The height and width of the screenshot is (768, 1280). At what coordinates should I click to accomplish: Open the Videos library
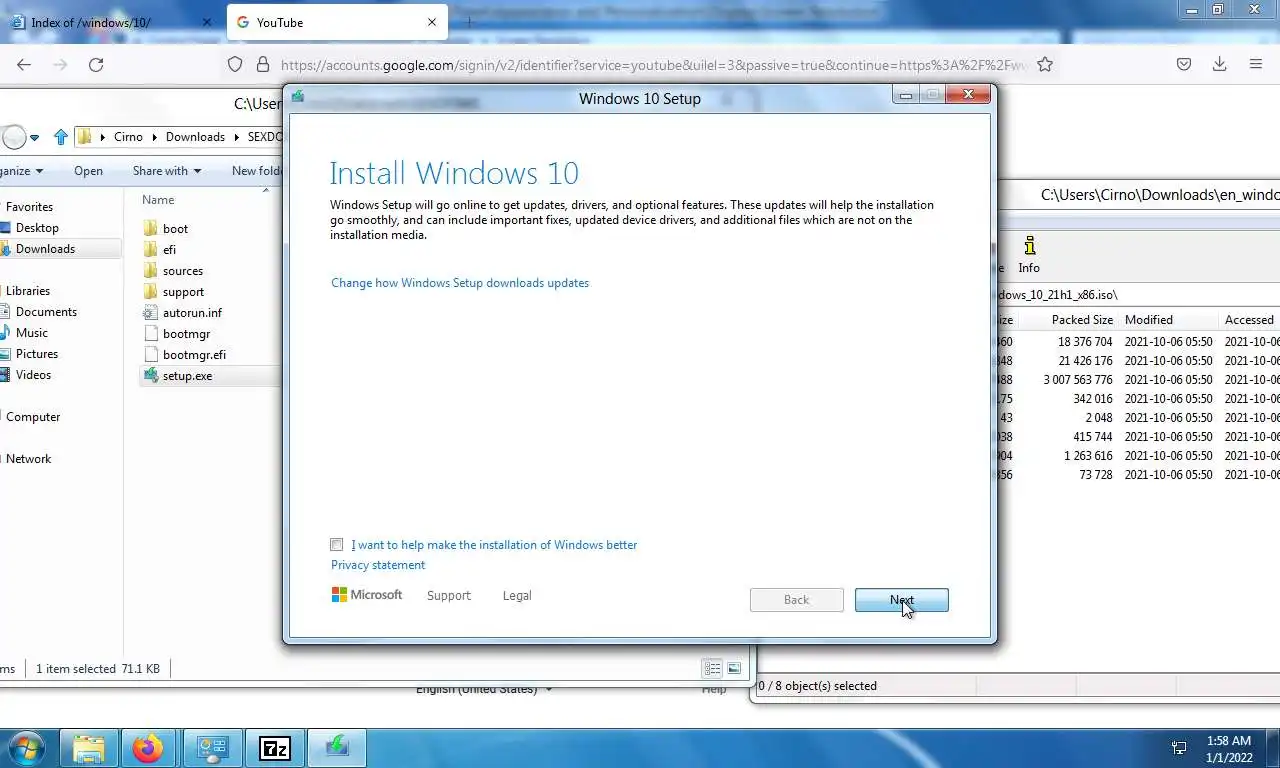coord(33,375)
